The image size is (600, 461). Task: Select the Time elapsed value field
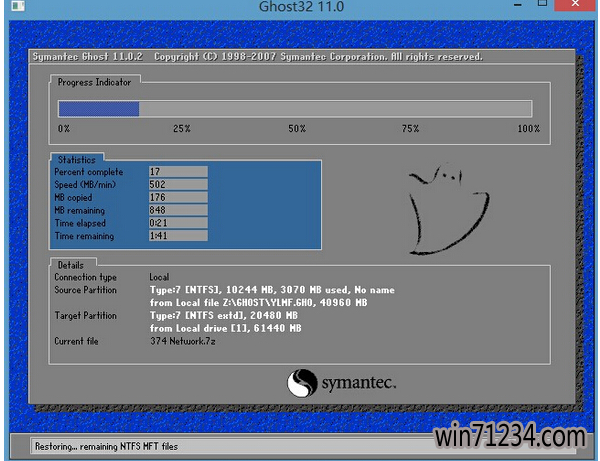(x=177, y=224)
